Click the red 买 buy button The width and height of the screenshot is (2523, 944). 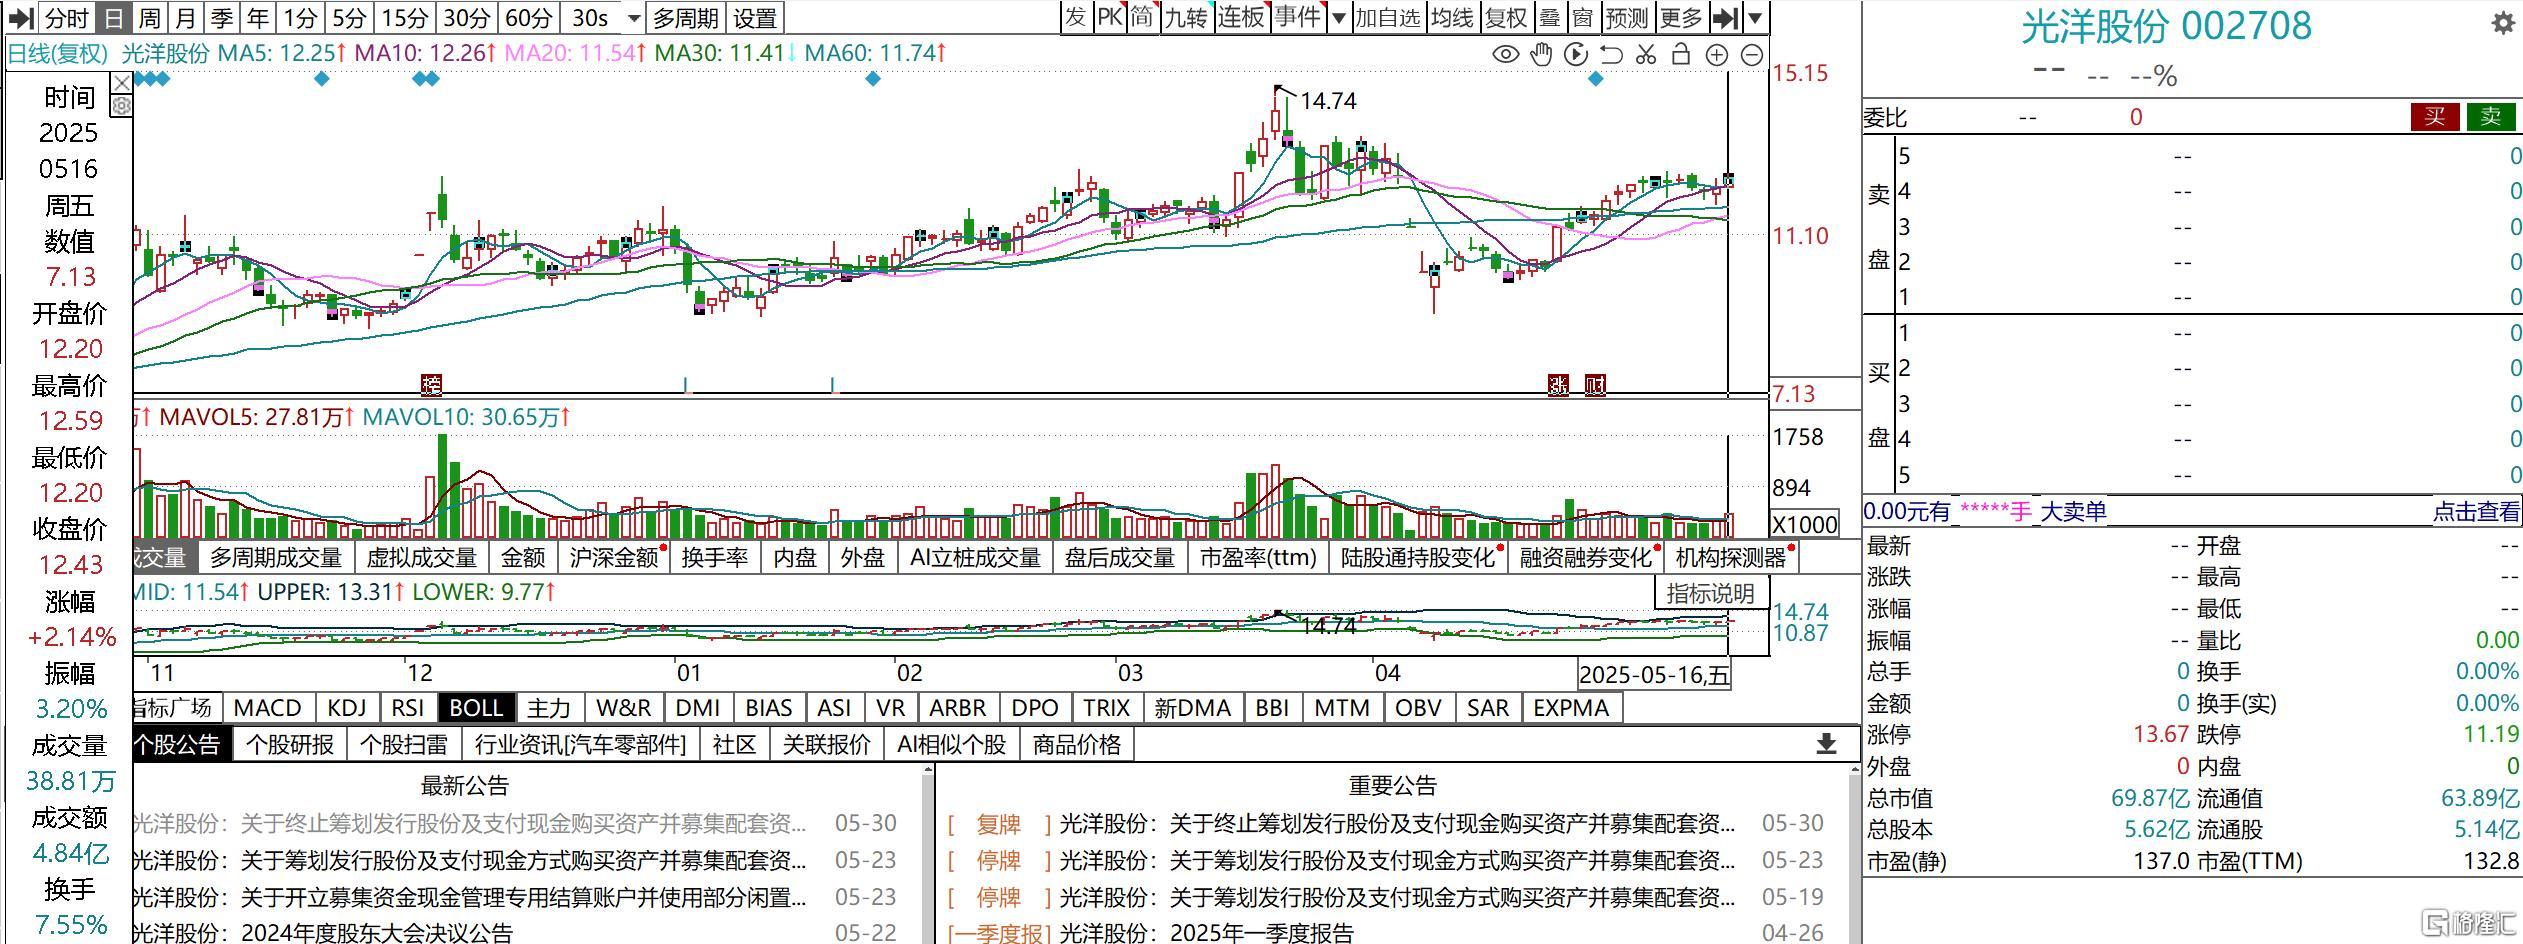[2435, 117]
